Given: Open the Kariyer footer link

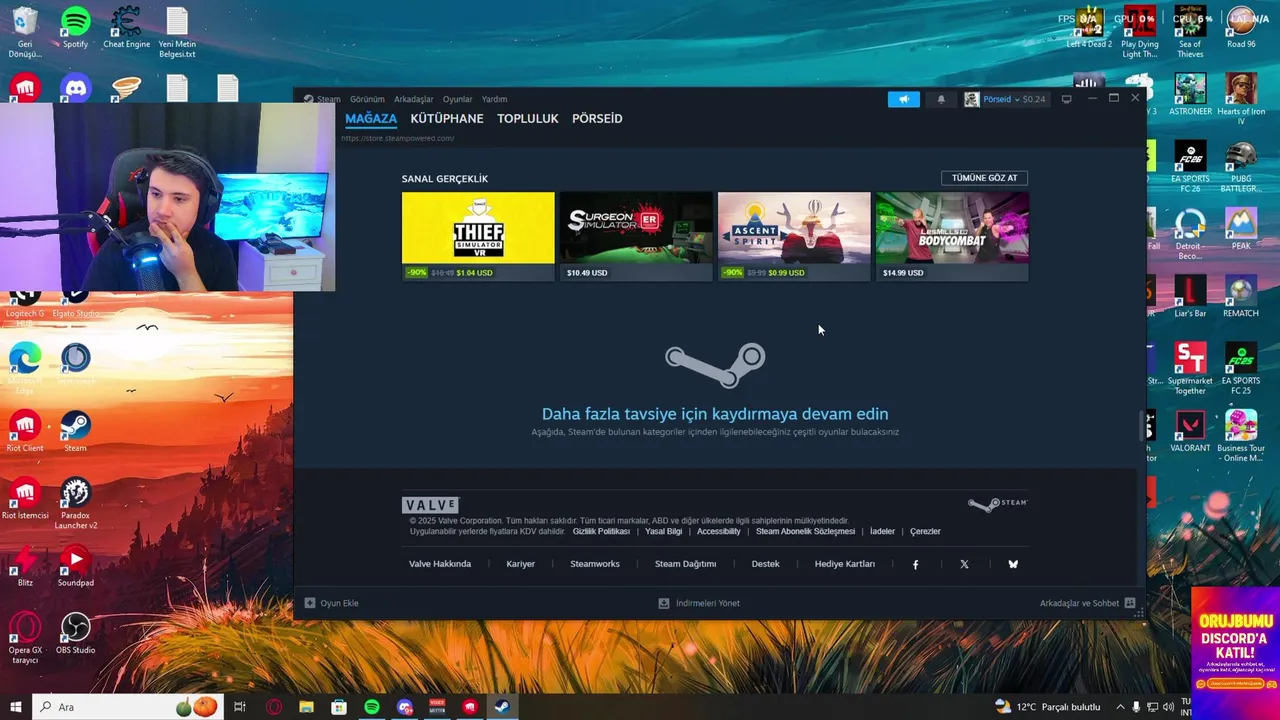Looking at the screenshot, I should click(x=521, y=564).
